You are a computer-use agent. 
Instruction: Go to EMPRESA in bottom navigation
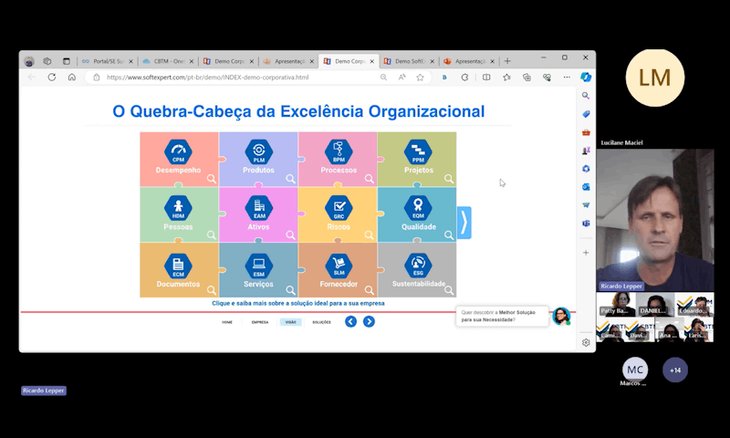tap(260, 322)
